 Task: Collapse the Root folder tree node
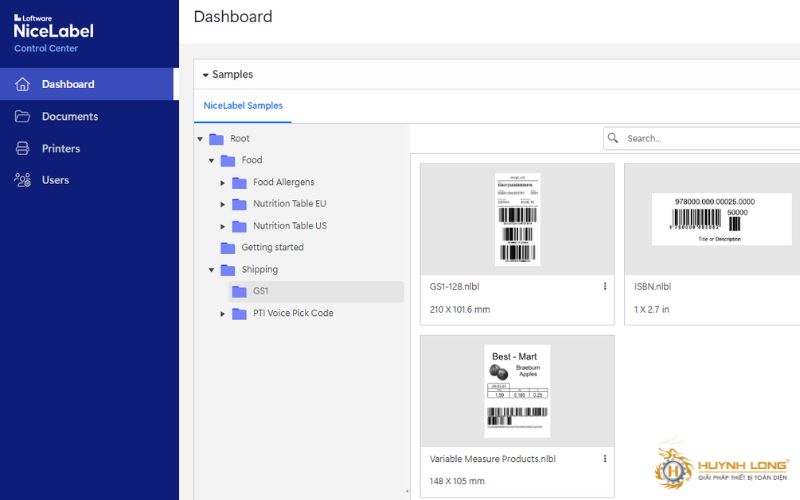[x=200, y=139]
